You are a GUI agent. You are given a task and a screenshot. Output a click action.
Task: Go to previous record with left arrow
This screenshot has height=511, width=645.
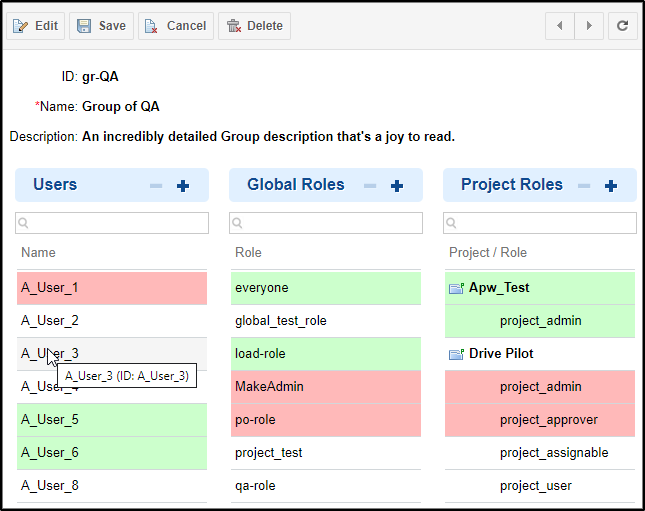pyautogui.click(x=559, y=26)
